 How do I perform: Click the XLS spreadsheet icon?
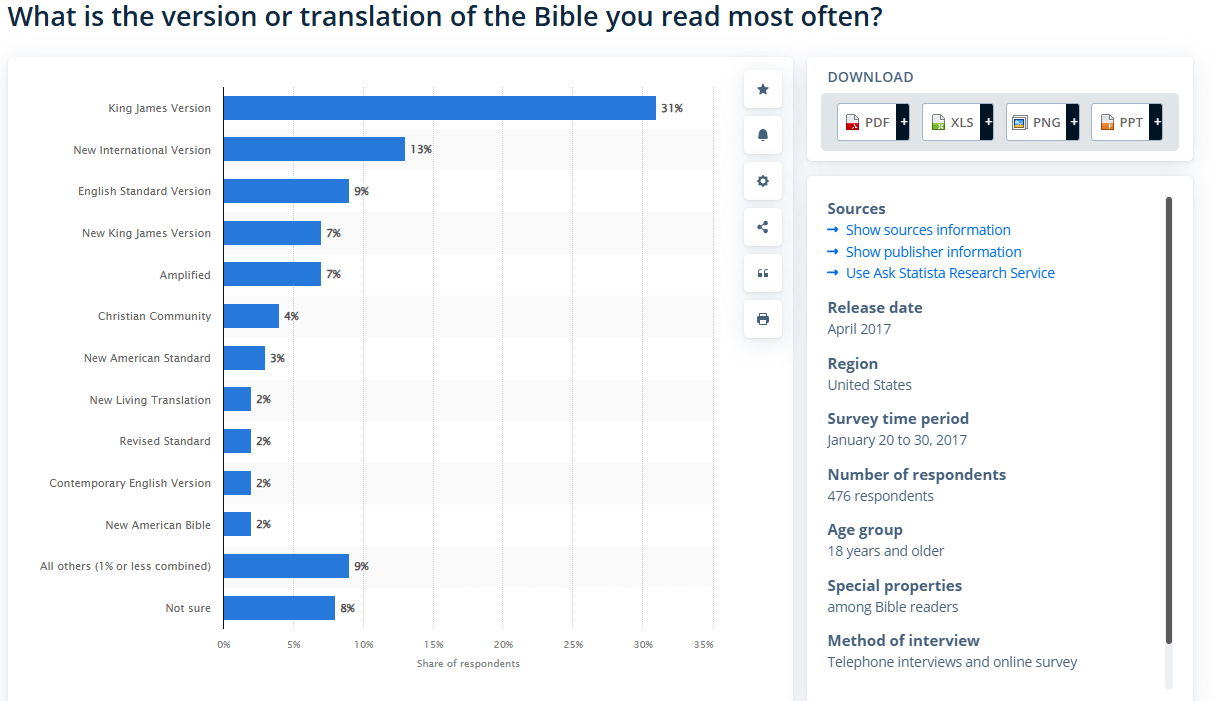click(x=938, y=122)
